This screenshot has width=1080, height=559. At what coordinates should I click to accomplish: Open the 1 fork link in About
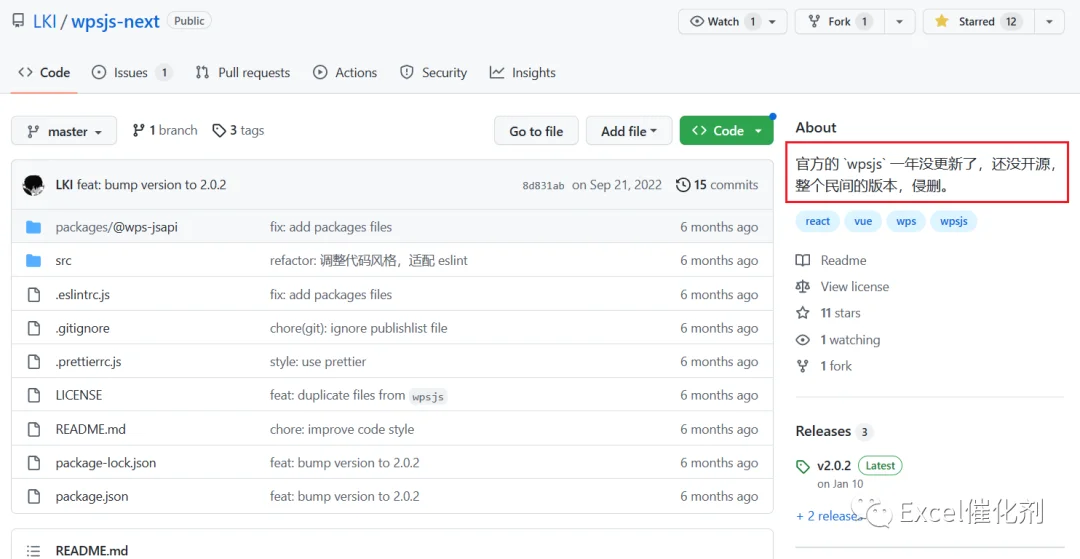coord(824,366)
